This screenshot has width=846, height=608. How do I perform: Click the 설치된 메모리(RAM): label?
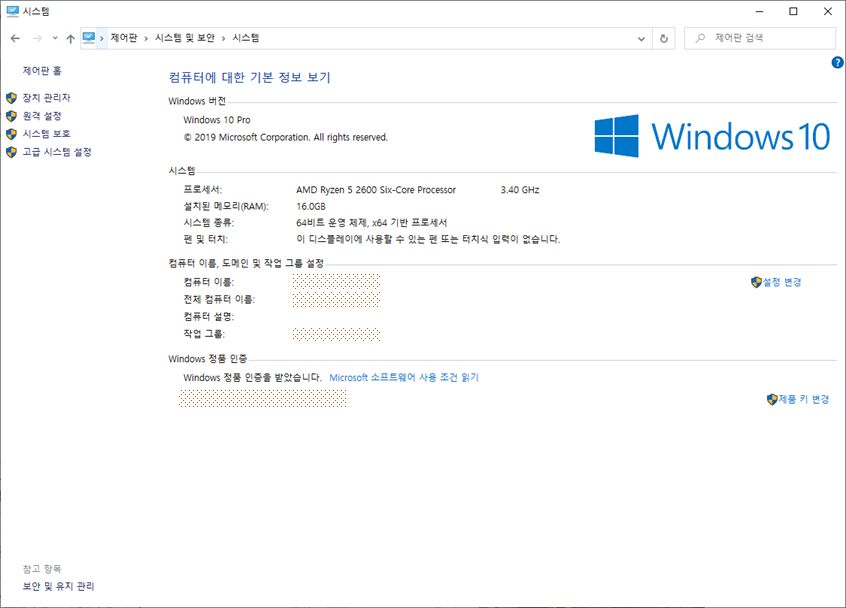pos(226,207)
